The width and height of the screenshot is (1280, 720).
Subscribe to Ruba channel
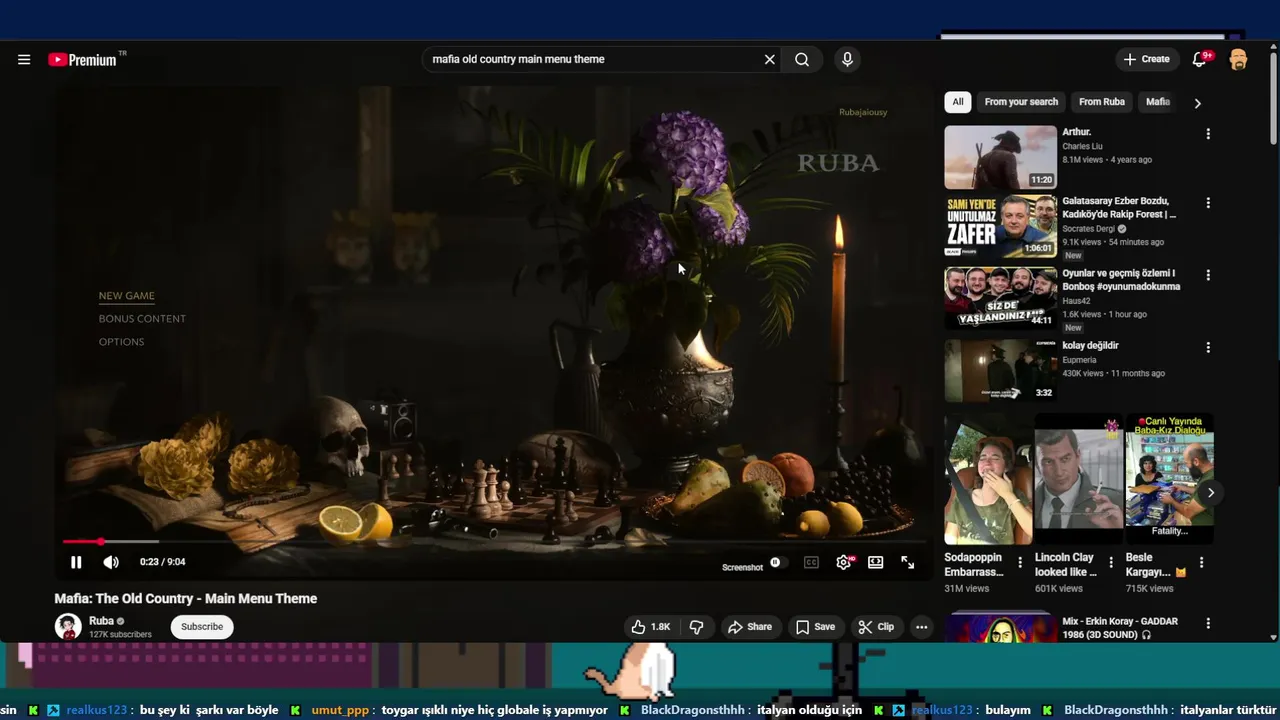tap(202, 627)
